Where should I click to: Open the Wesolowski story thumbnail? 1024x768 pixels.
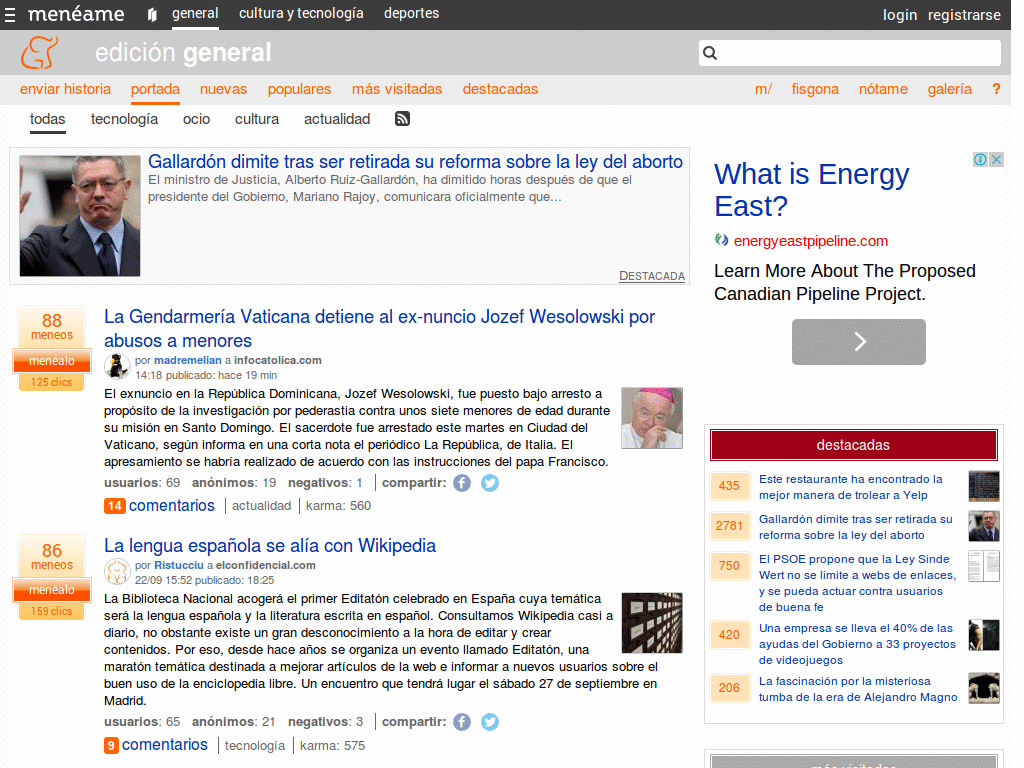click(652, 418)
